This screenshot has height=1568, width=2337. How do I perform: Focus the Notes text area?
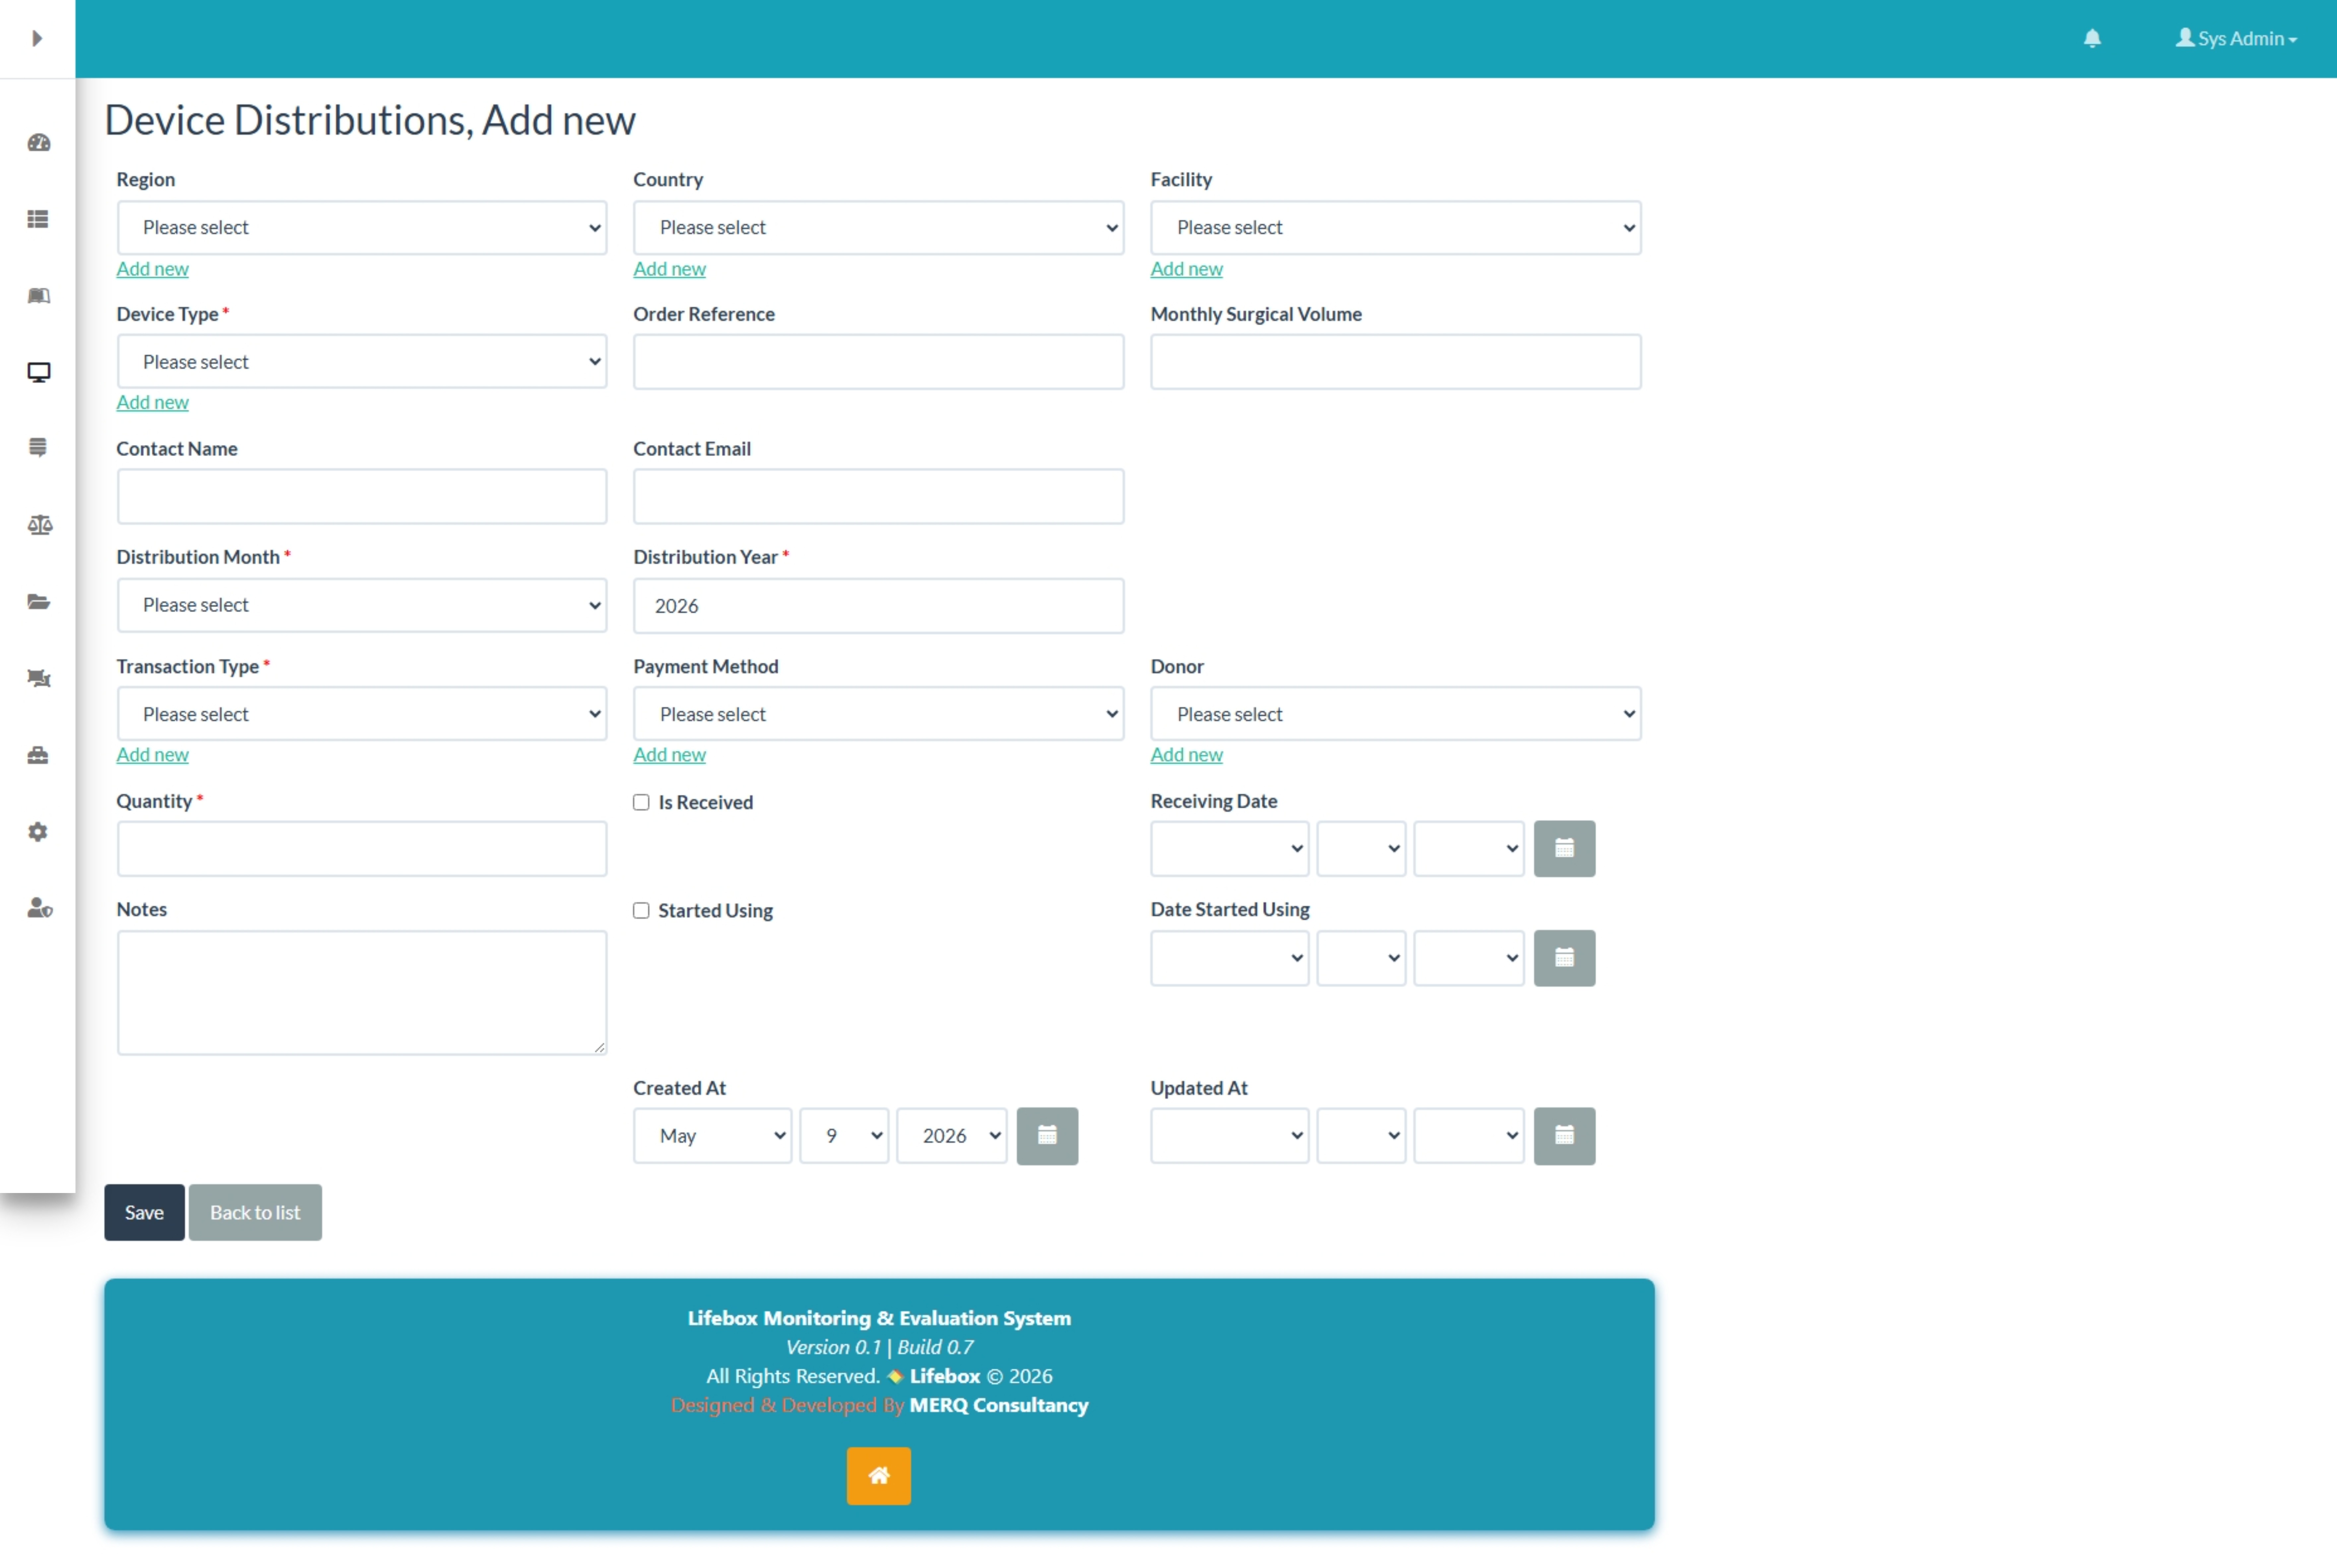coord(362,993)
